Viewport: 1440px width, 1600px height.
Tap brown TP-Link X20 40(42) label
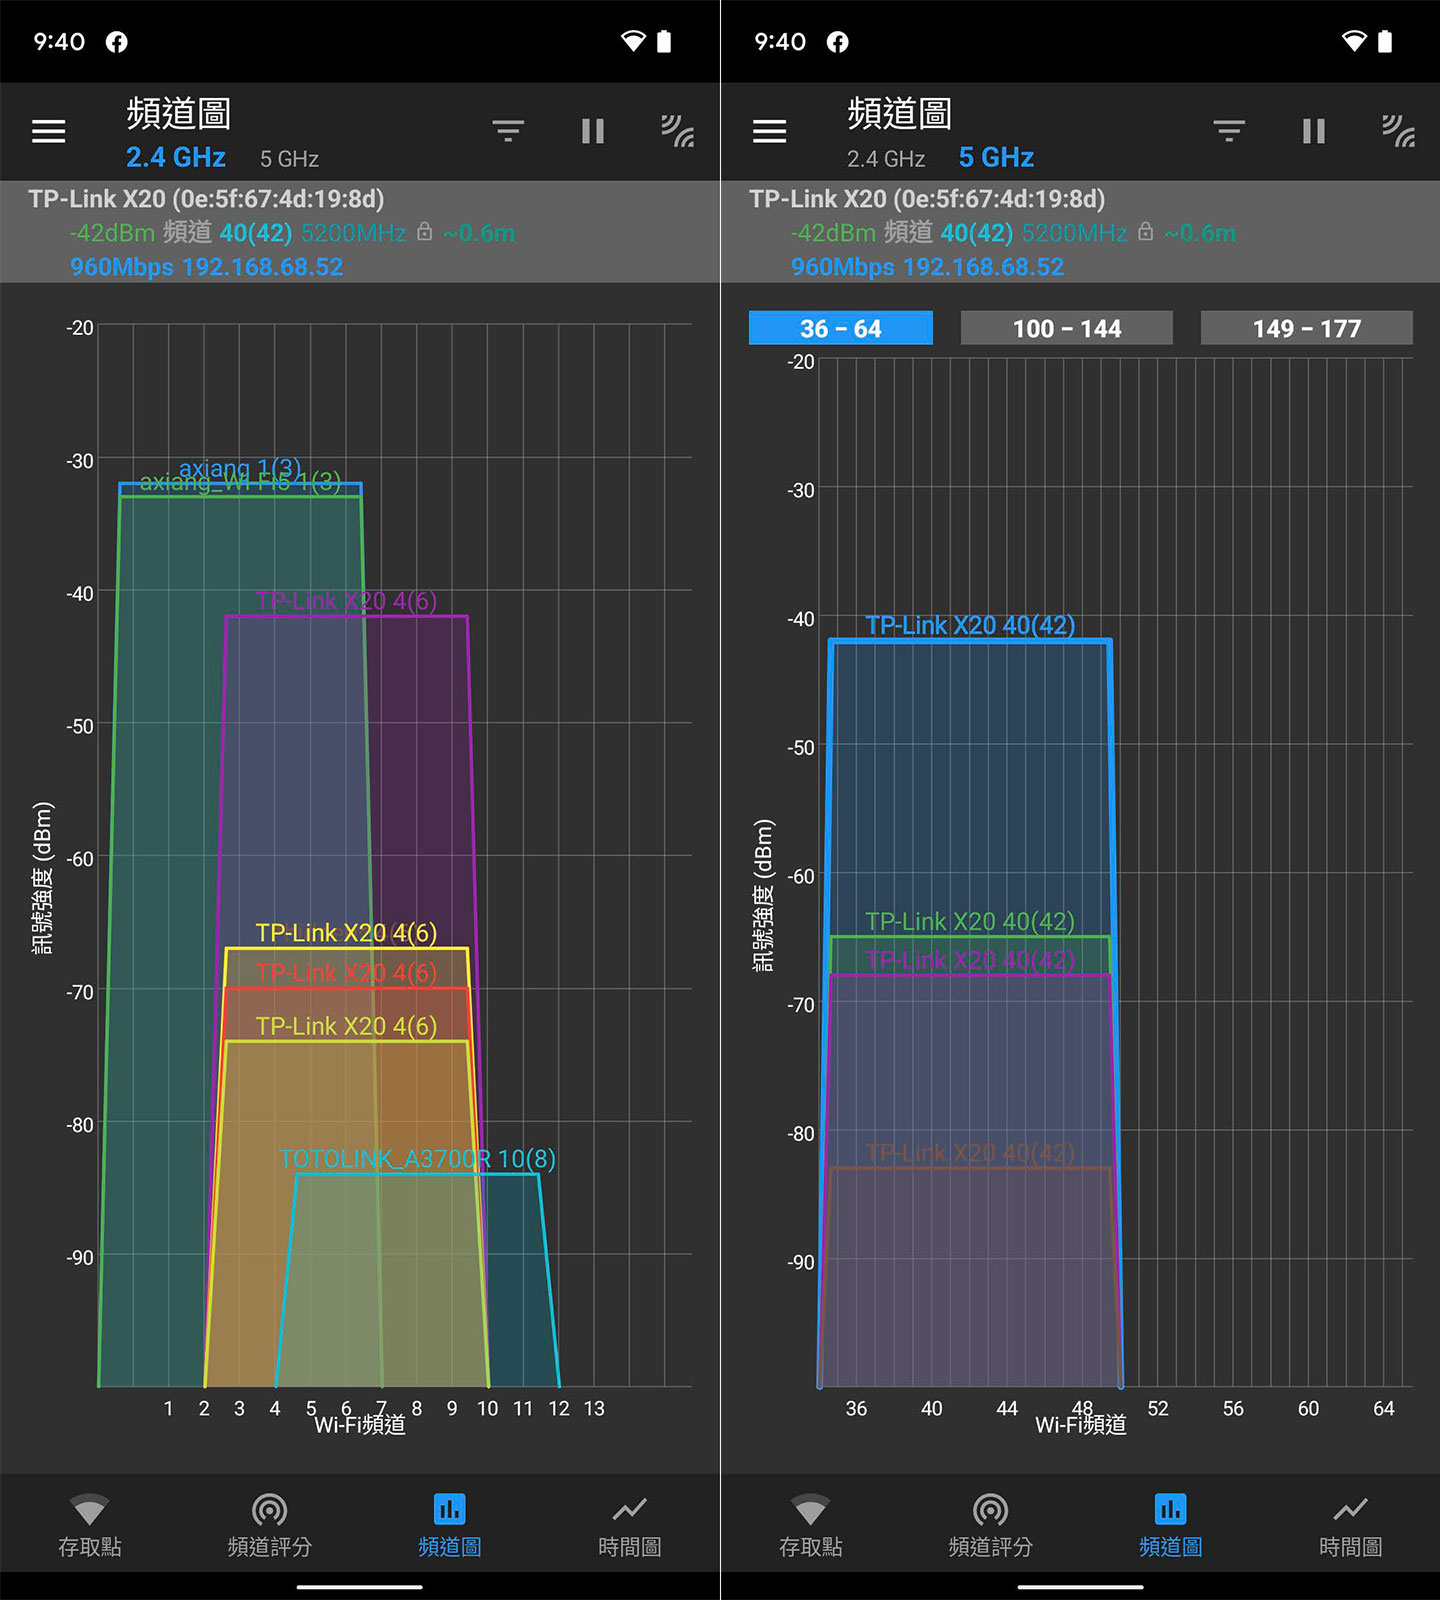pos(970,1153)
